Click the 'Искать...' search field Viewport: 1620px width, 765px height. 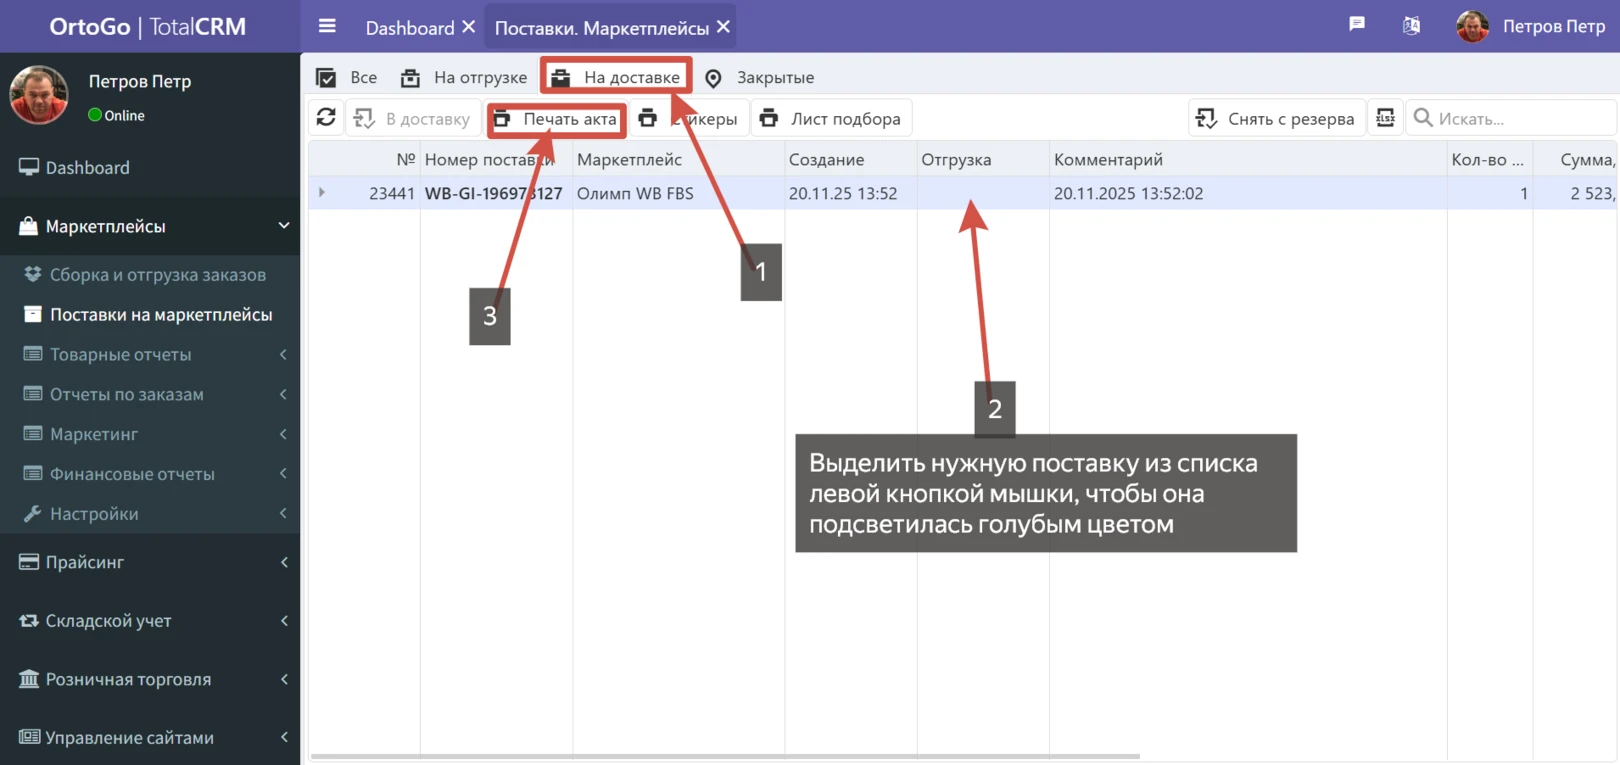click(x=1520, y=119)
